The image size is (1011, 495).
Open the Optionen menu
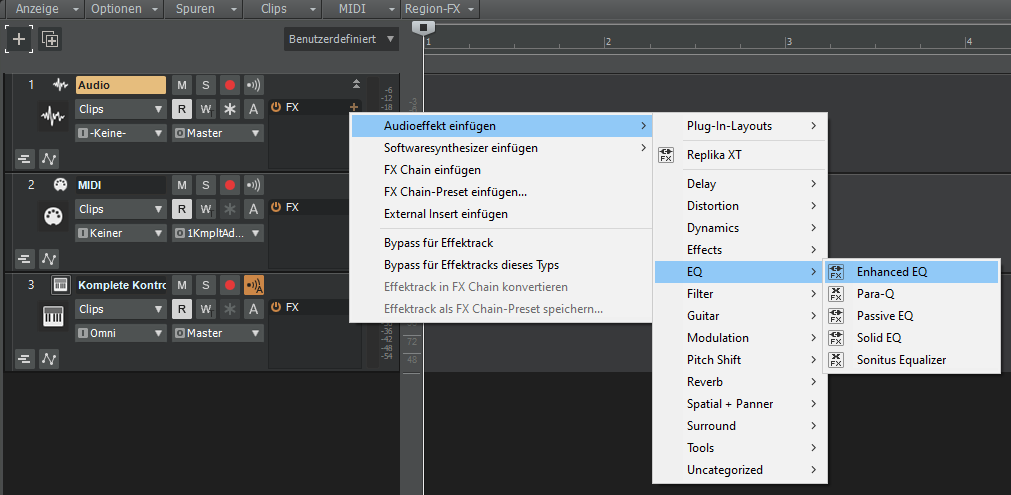pos(124,9)
